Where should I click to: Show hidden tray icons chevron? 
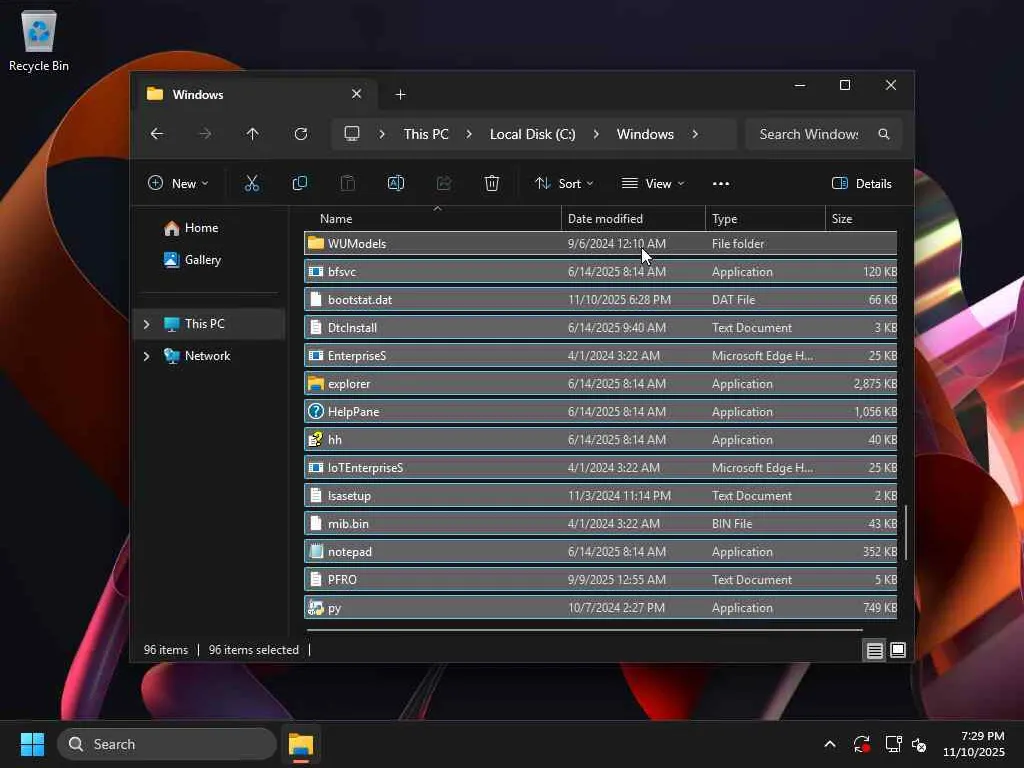829,744
